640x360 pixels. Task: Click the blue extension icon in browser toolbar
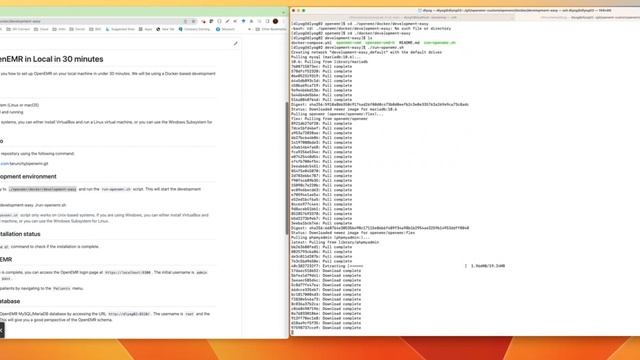[243, 21]
